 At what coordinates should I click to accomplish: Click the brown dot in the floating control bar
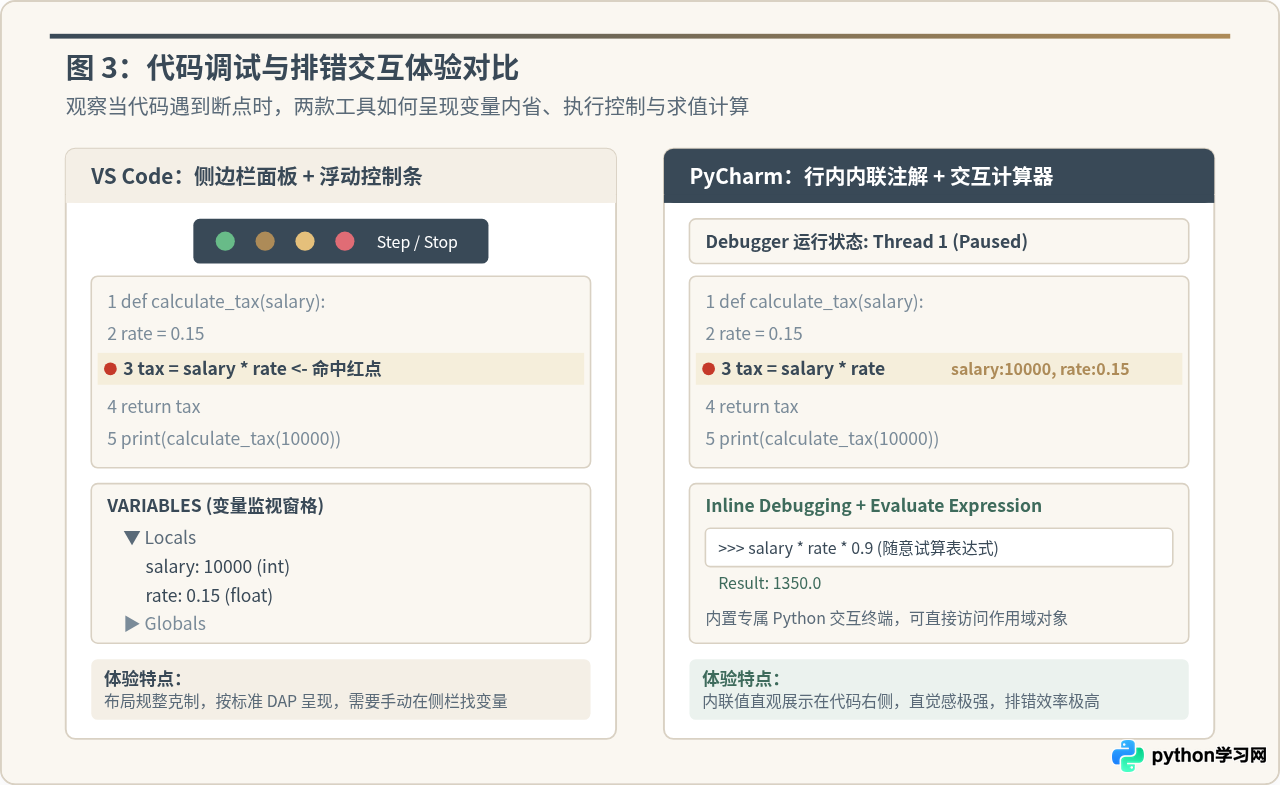coord(265,241)
